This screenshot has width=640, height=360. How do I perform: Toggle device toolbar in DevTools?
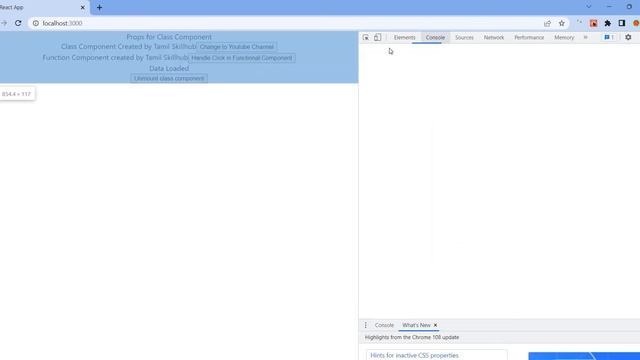point(378,37)
